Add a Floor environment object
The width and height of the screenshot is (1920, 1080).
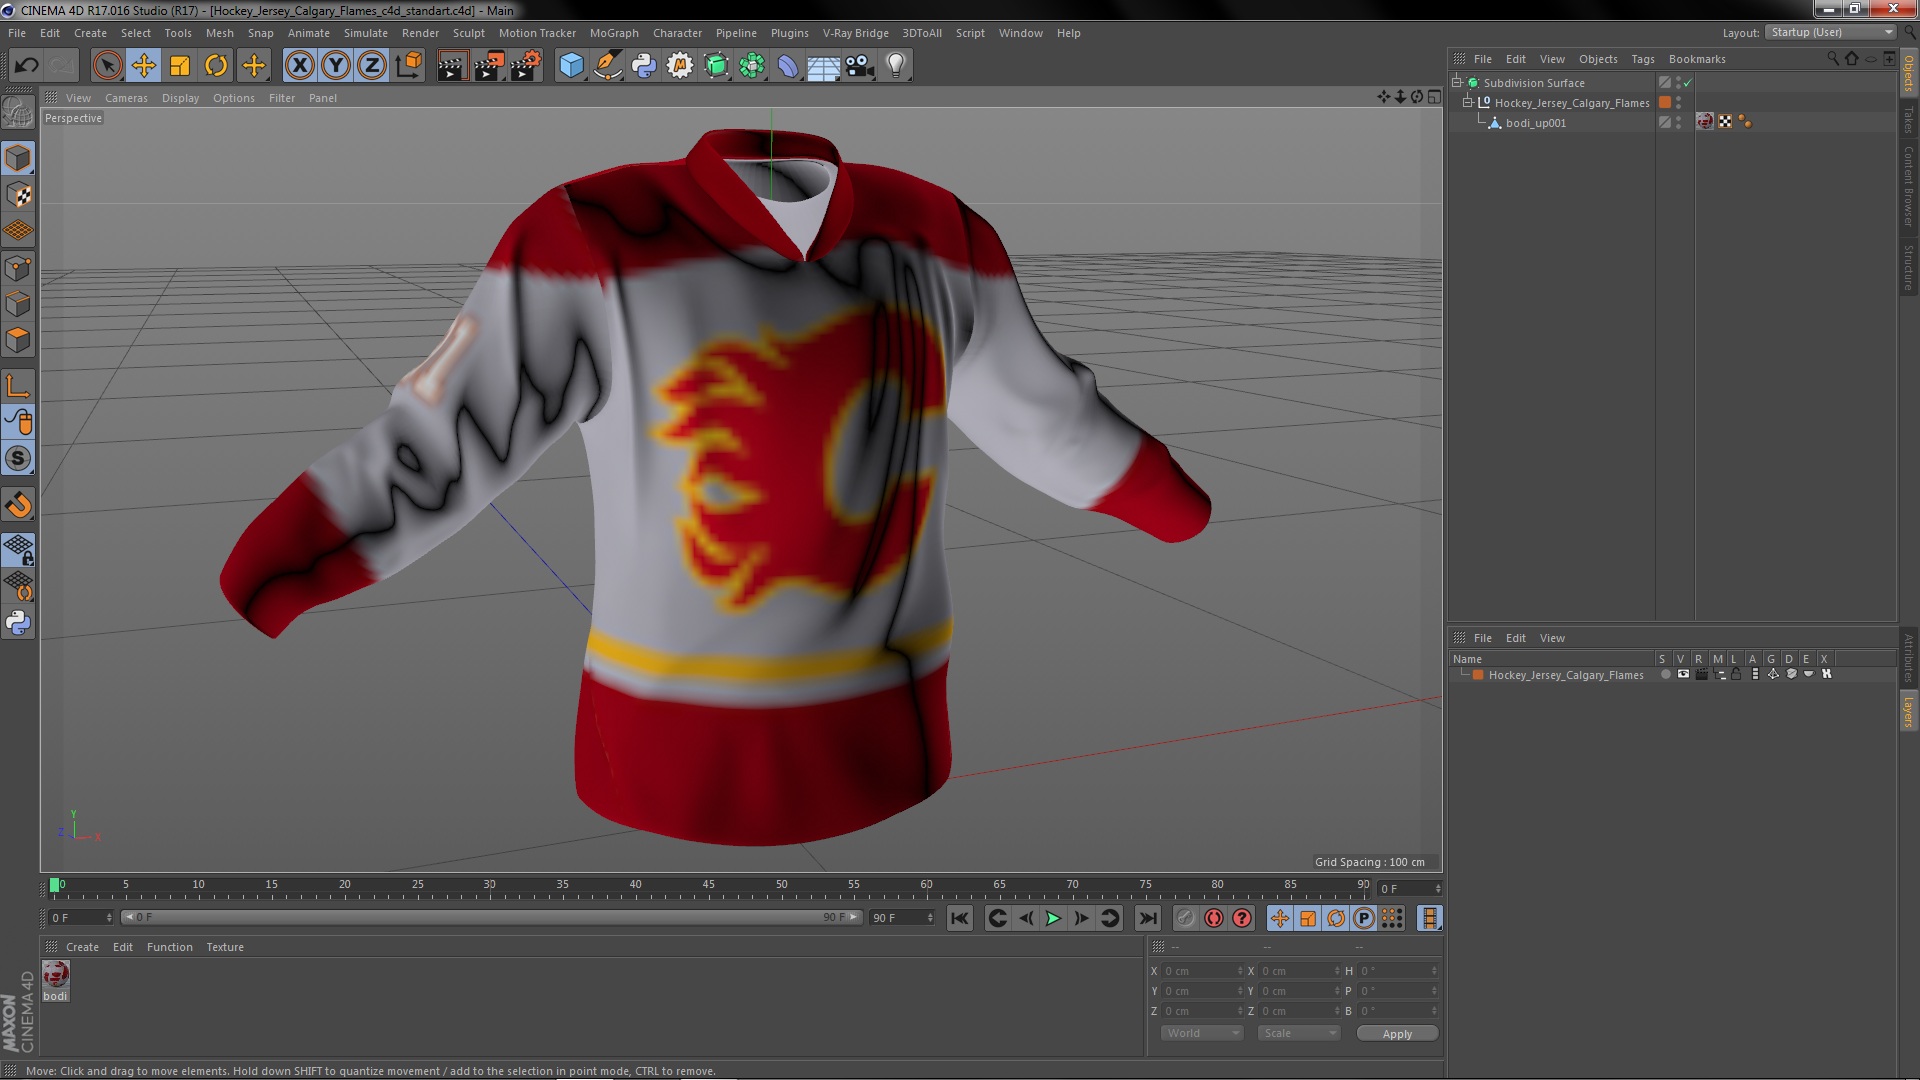tap(823, 66)
